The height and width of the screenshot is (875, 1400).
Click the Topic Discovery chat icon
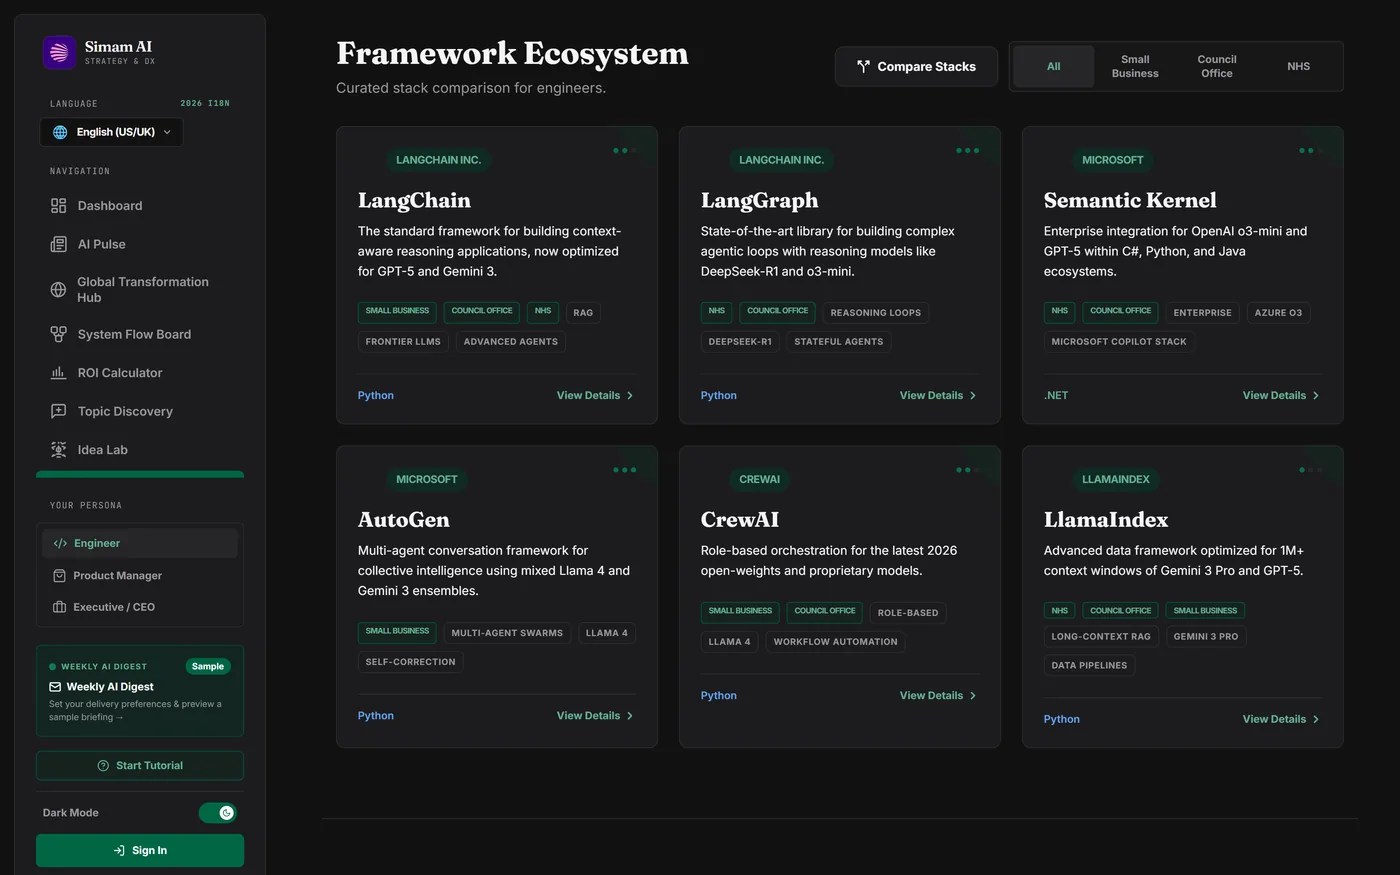click(58, 411)
